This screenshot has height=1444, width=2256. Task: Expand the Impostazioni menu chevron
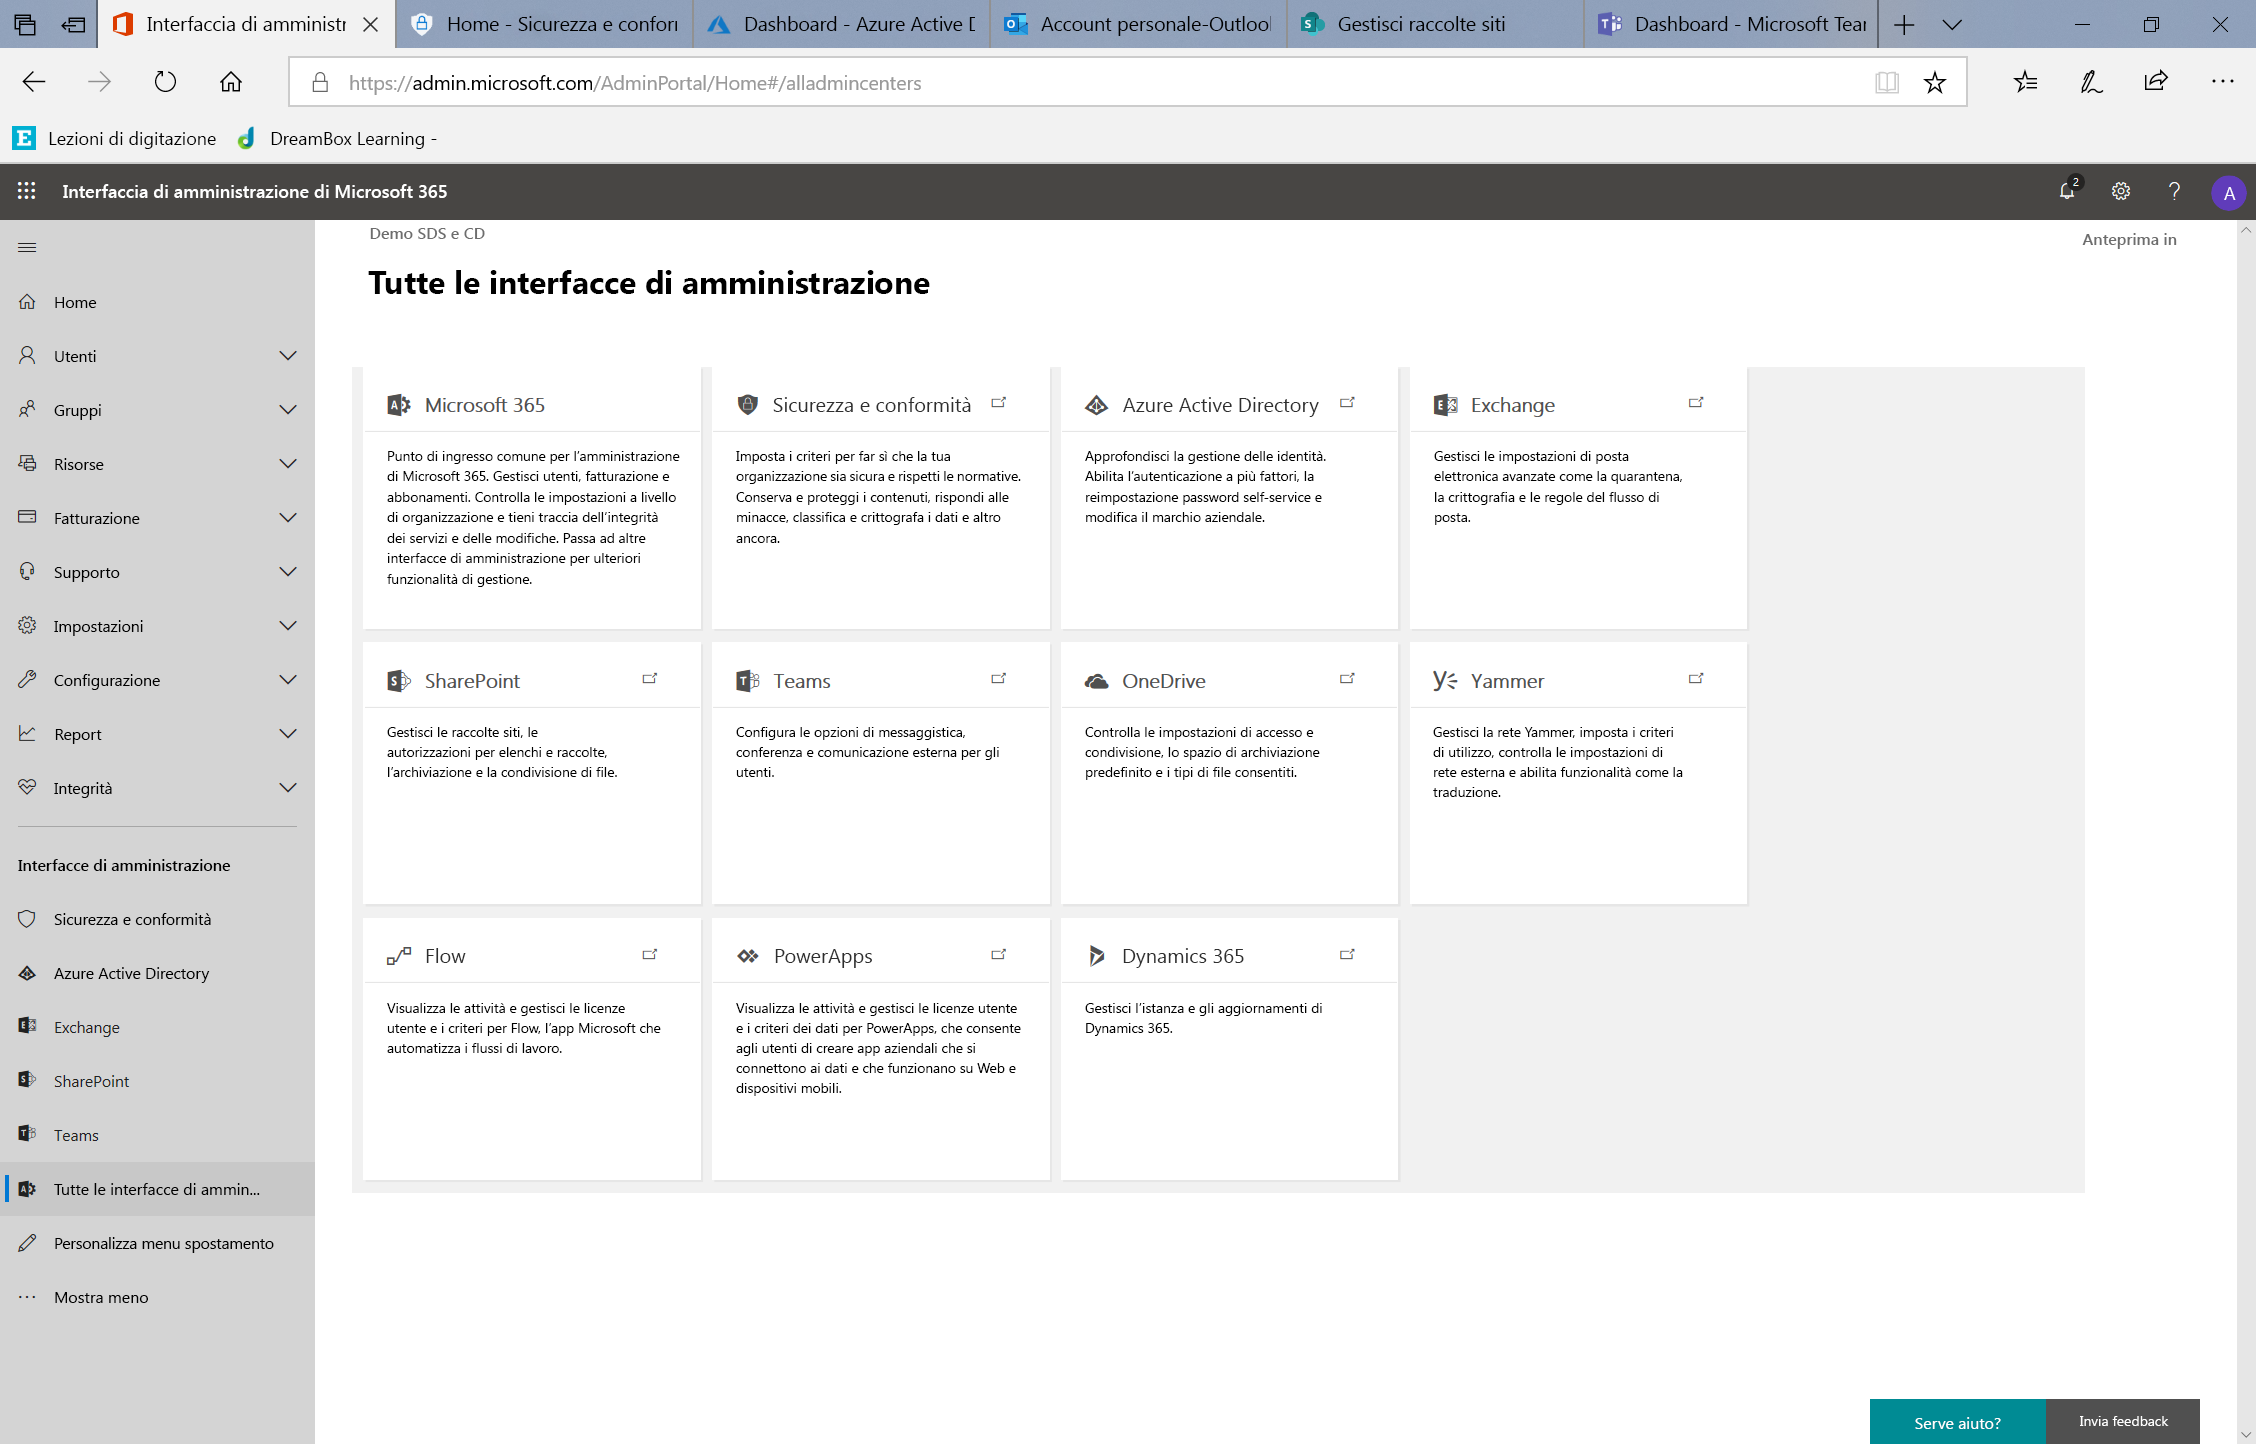[288, 626]
